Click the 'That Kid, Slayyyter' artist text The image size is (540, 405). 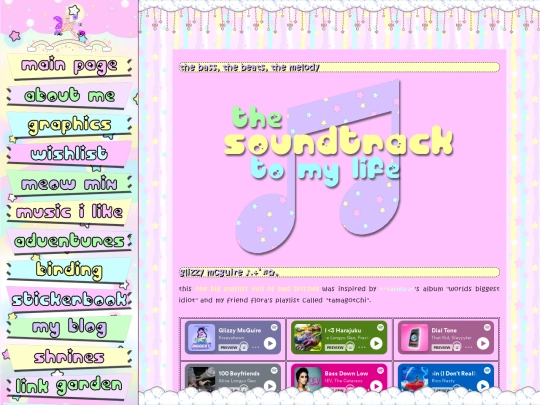[451, 338]
